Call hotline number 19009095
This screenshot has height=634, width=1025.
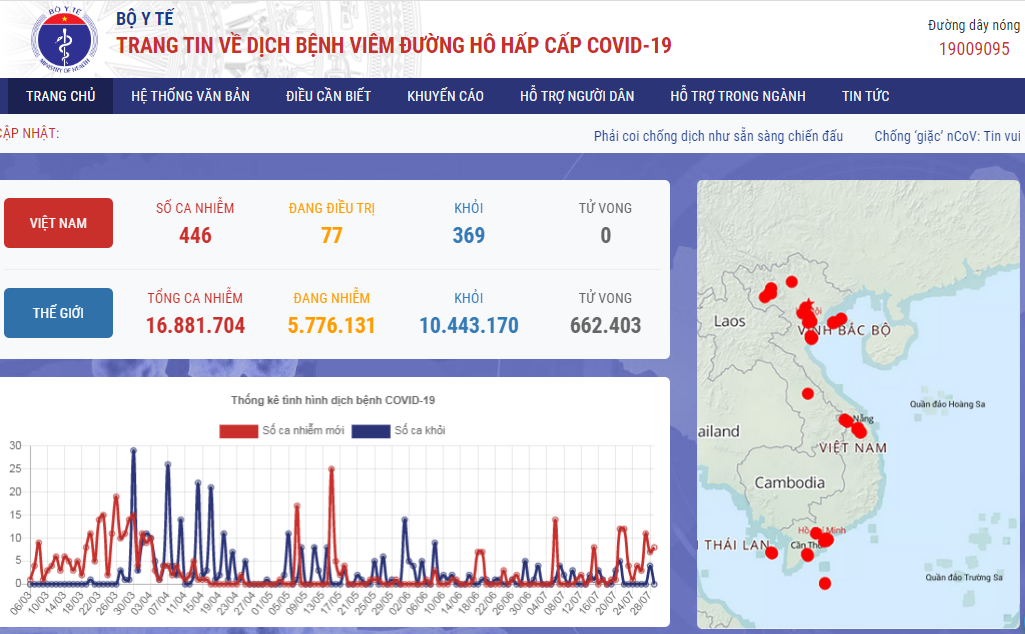pyautogui.click(x=973, y=48)
